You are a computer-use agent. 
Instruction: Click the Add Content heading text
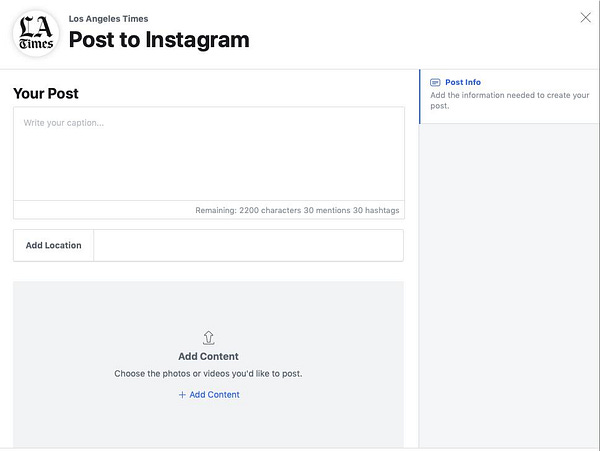208,357
